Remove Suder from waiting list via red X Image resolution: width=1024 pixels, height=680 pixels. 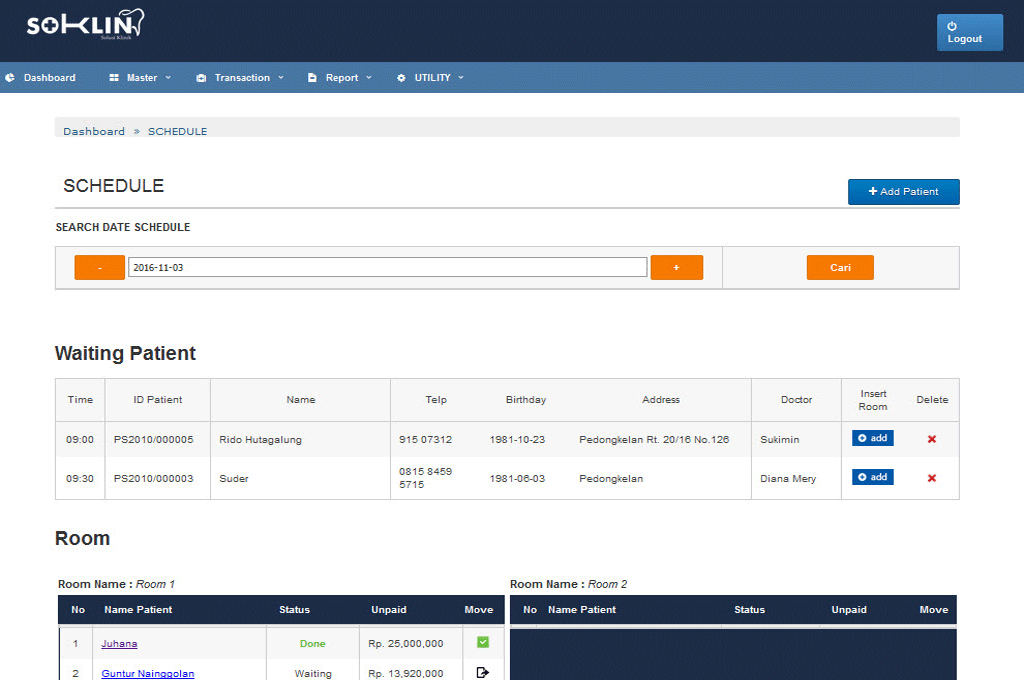click(932, 478)
